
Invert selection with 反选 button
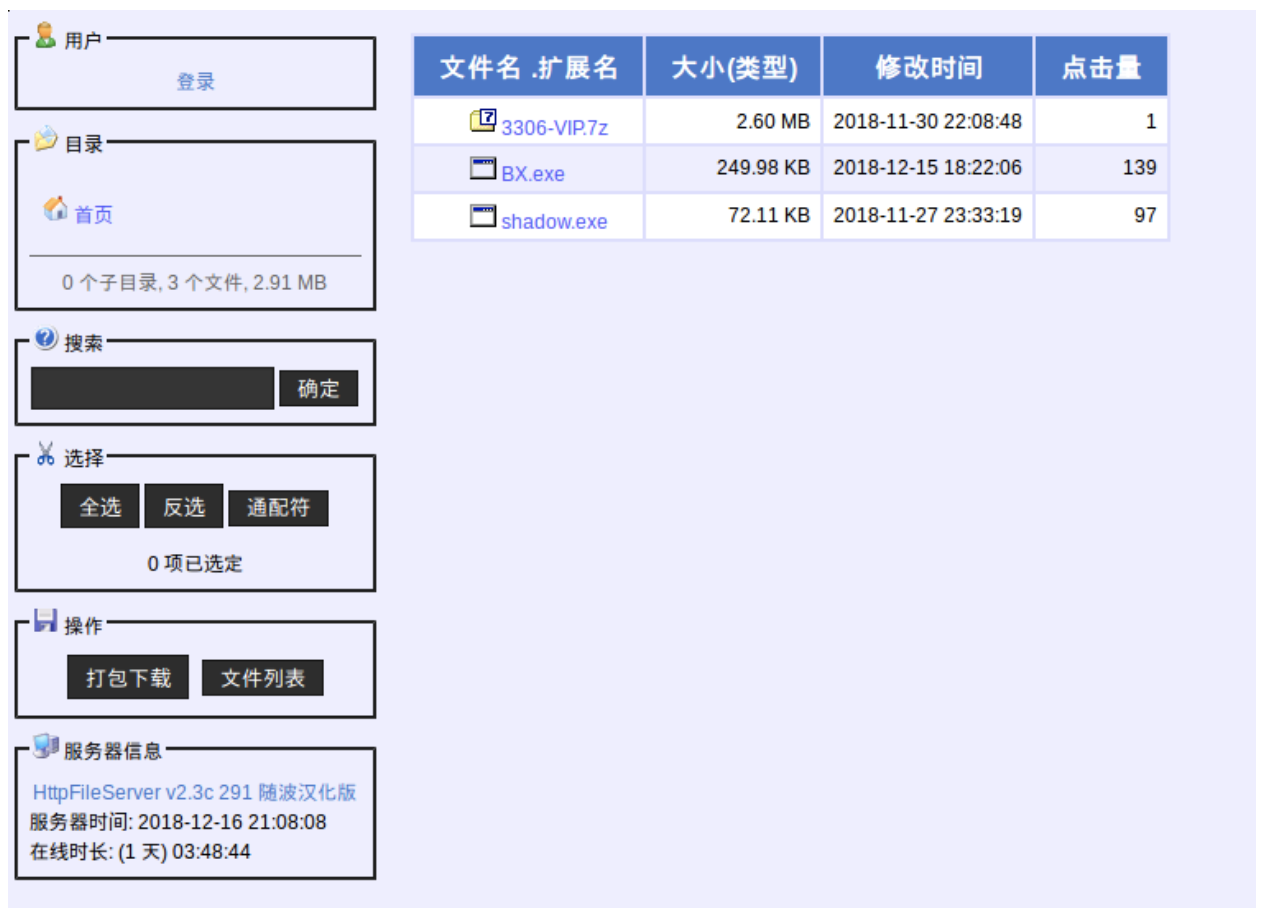coord(184,507)
